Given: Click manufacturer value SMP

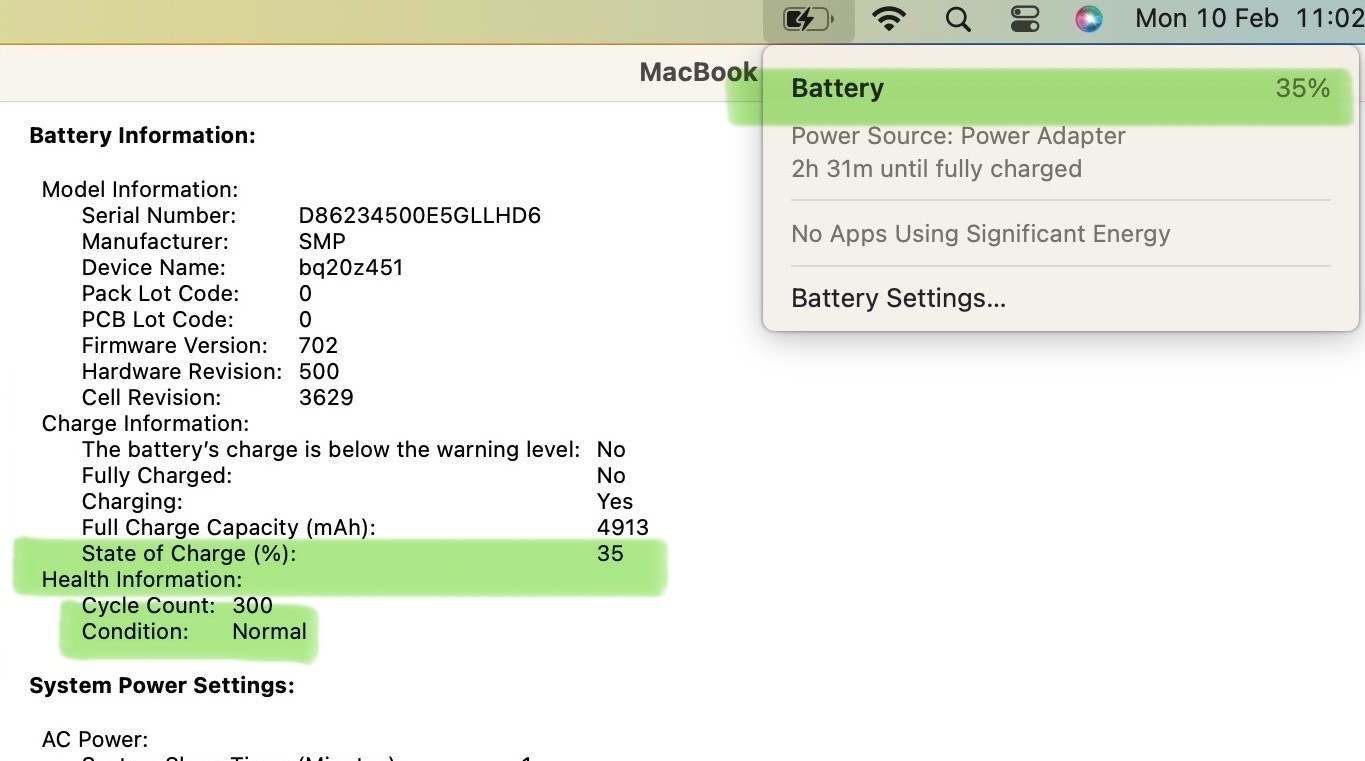Looking at the screenshot, I should point(322,241).
